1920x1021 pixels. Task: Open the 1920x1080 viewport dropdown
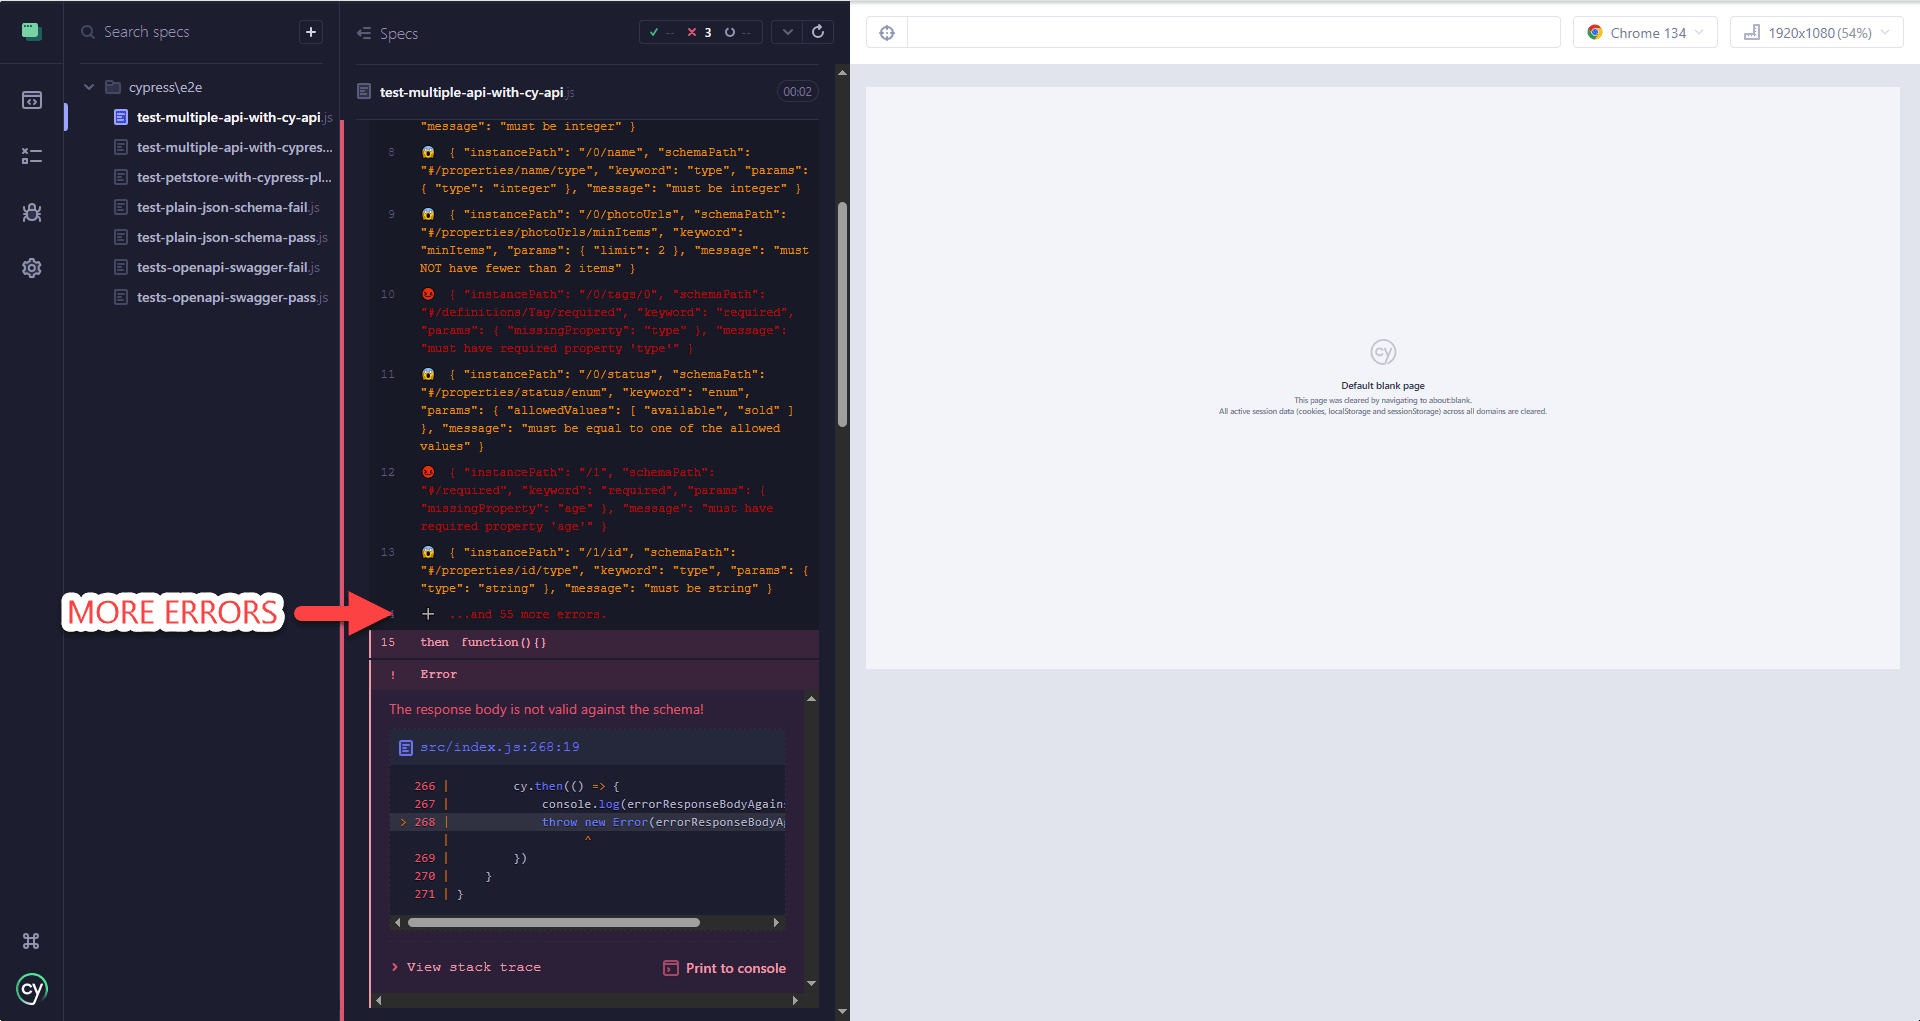coord(1815,31)
